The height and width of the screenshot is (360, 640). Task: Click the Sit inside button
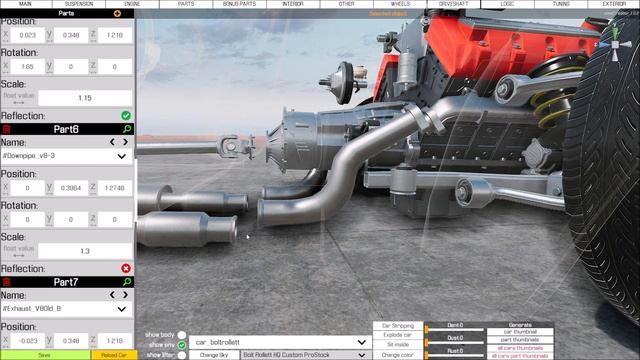(x=398, y=345)
